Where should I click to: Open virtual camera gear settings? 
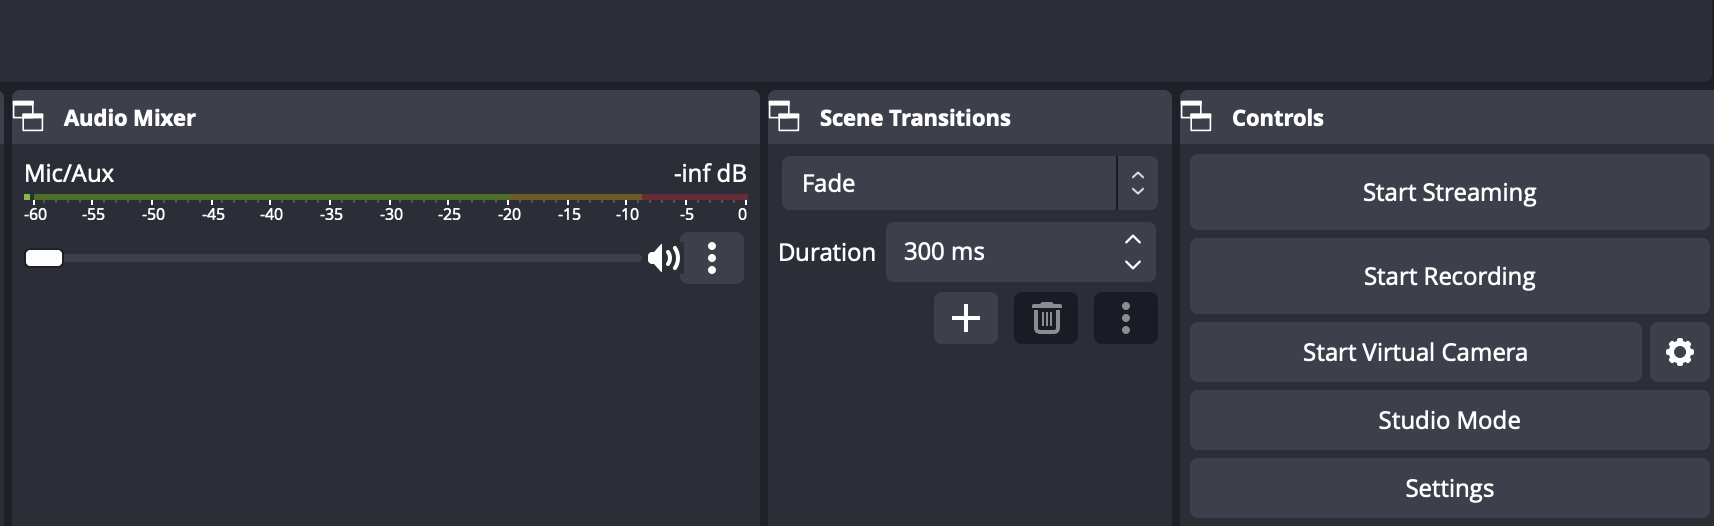pos(1680,352)
